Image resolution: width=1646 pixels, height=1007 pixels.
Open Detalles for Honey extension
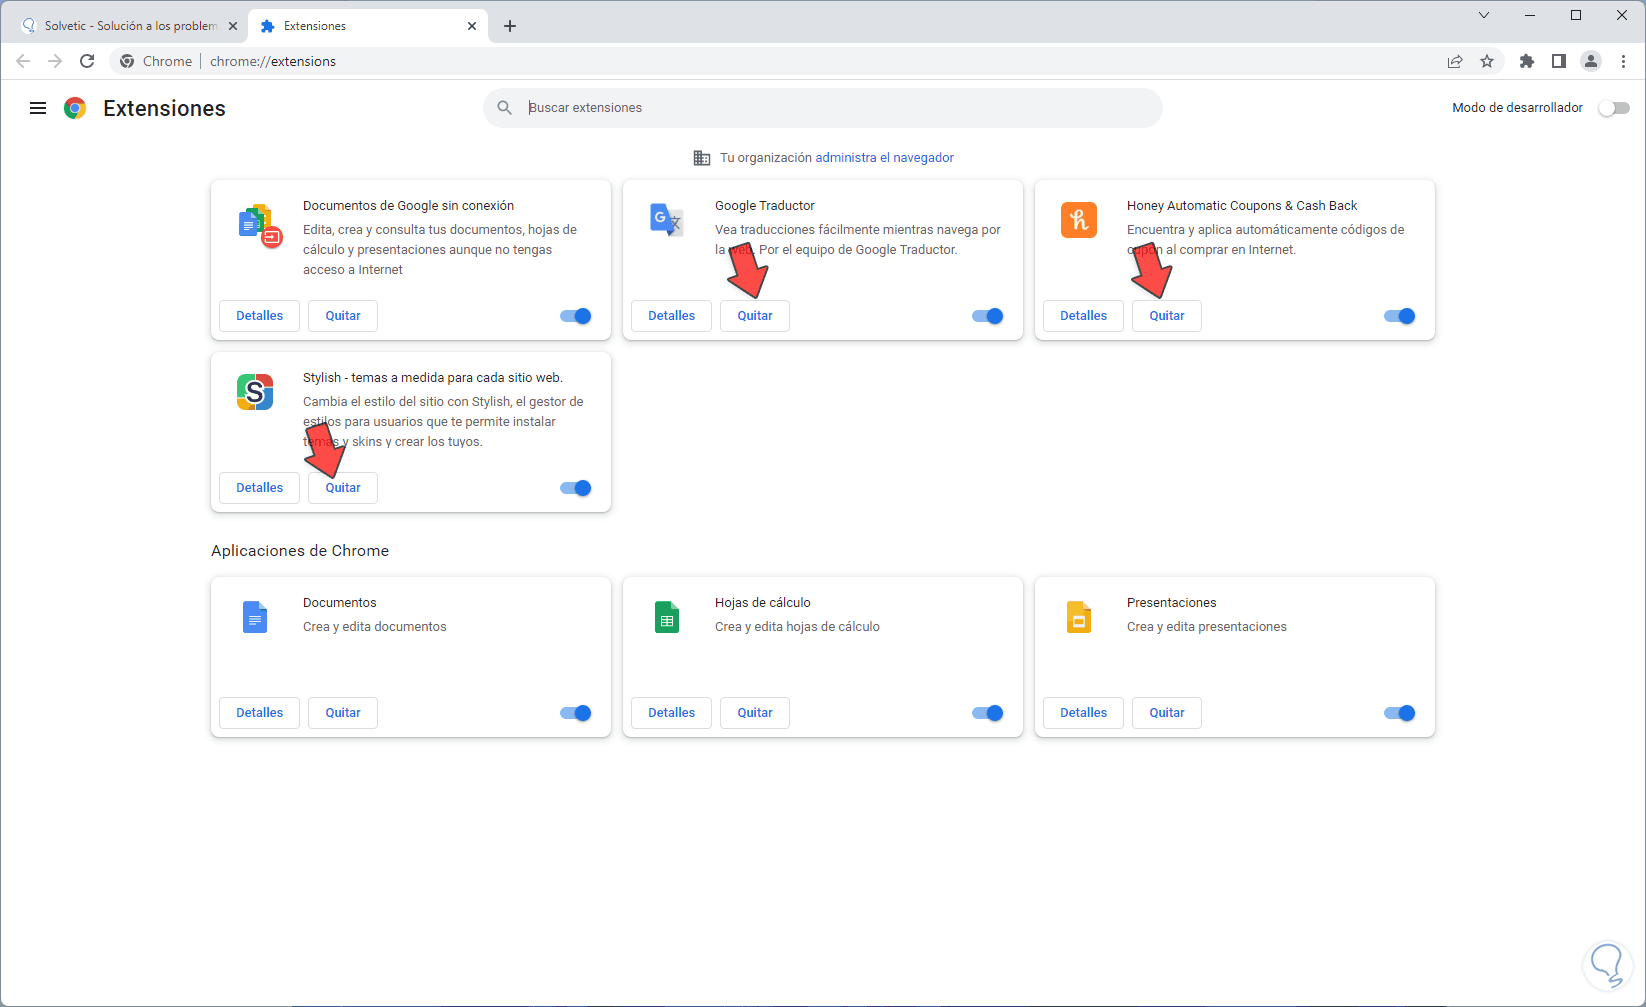1084,316
